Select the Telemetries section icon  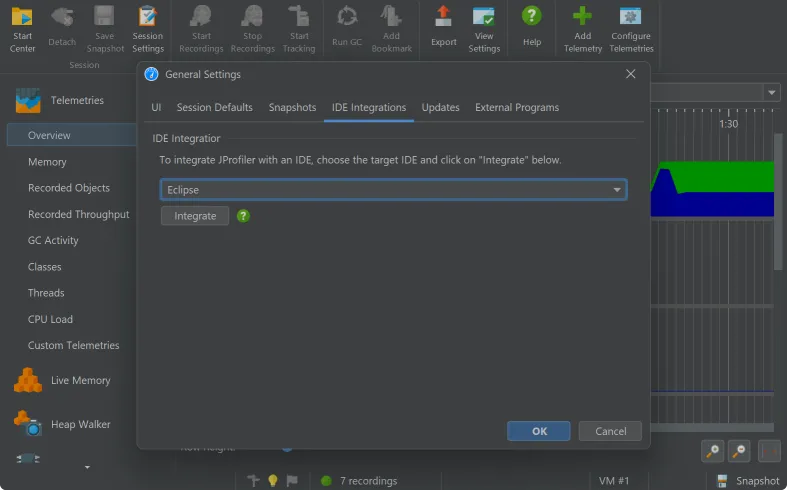click(28, 100)
